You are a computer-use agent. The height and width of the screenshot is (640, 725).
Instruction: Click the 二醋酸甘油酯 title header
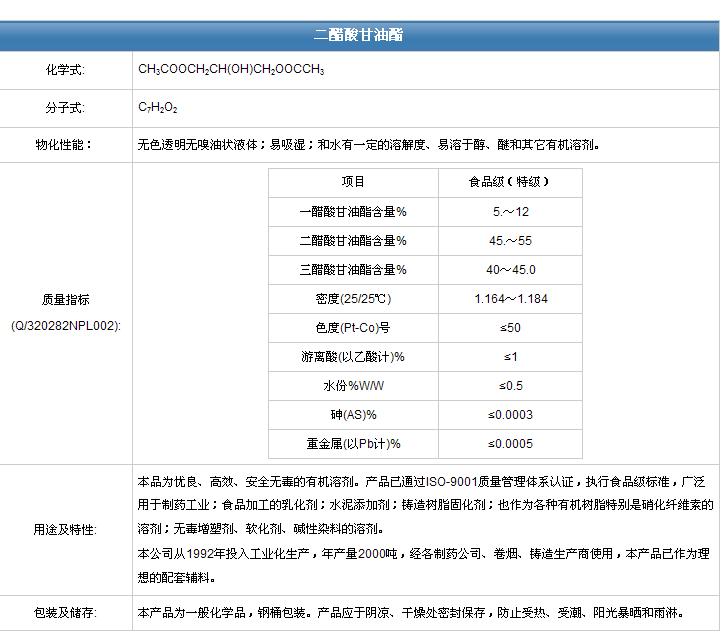click(359, 35)
